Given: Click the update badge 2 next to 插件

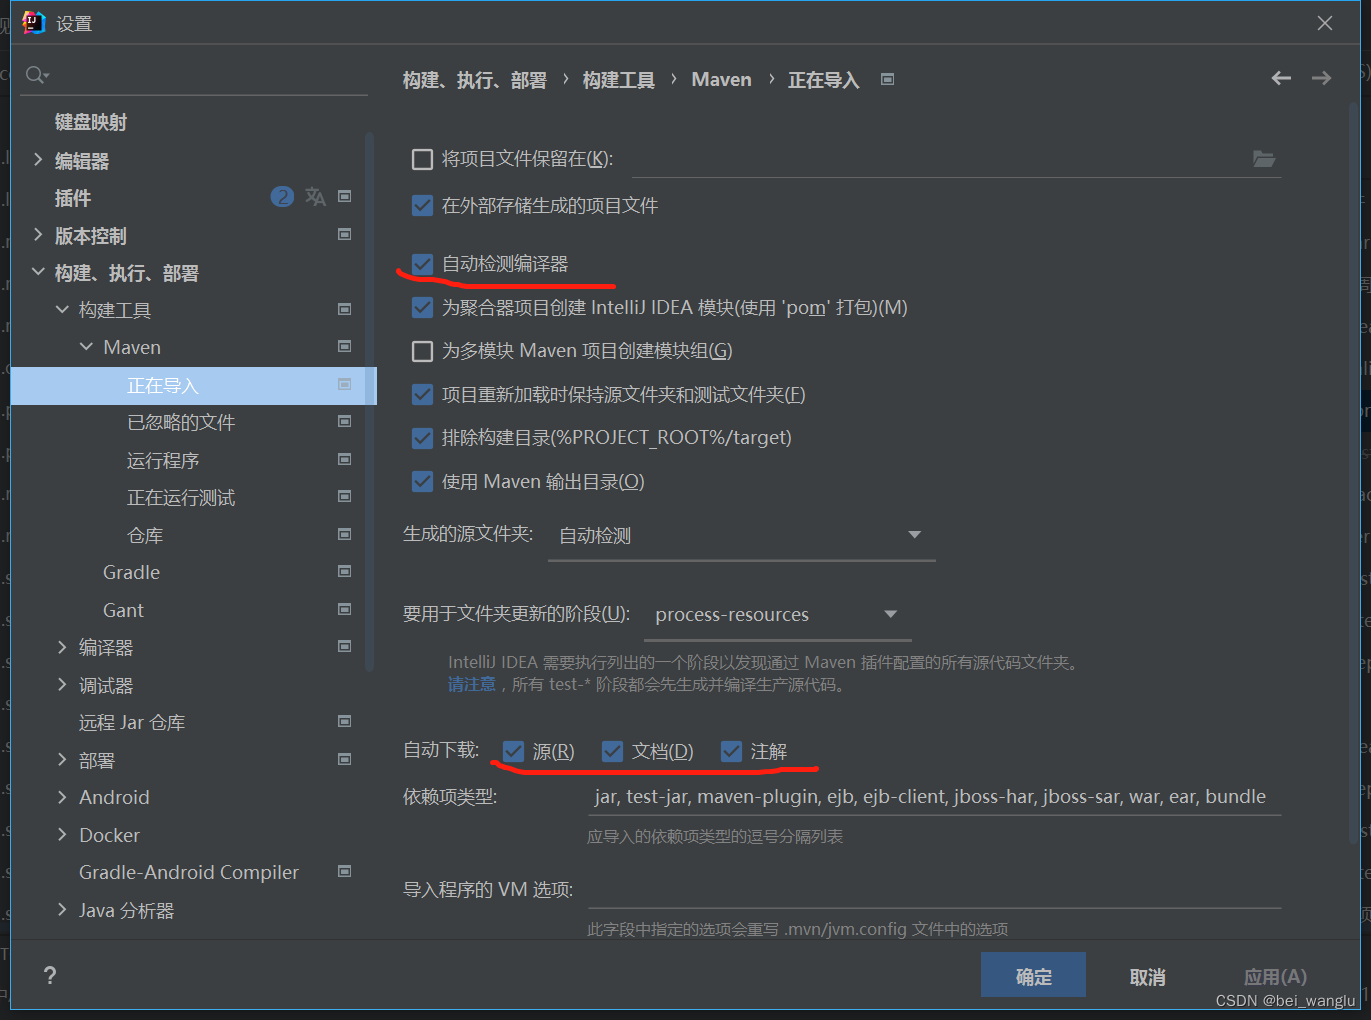Looking at the screenshot, I should (283, 197).
